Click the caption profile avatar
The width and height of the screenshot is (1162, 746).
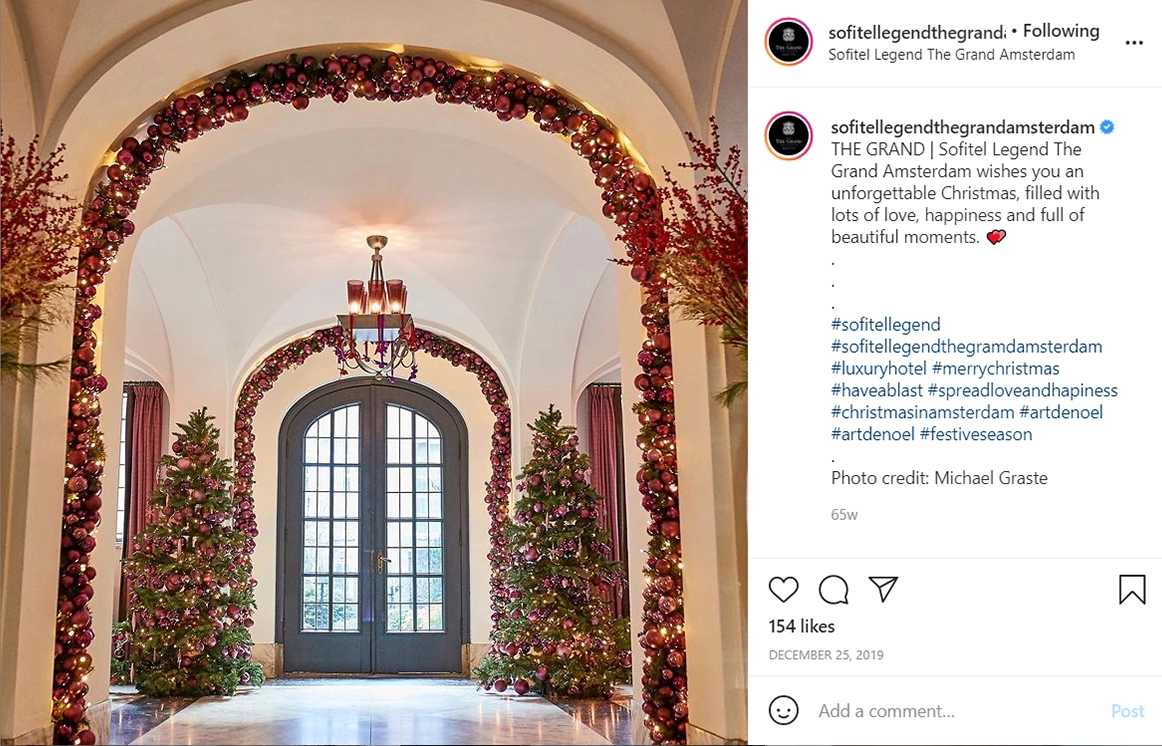point(788,136)
